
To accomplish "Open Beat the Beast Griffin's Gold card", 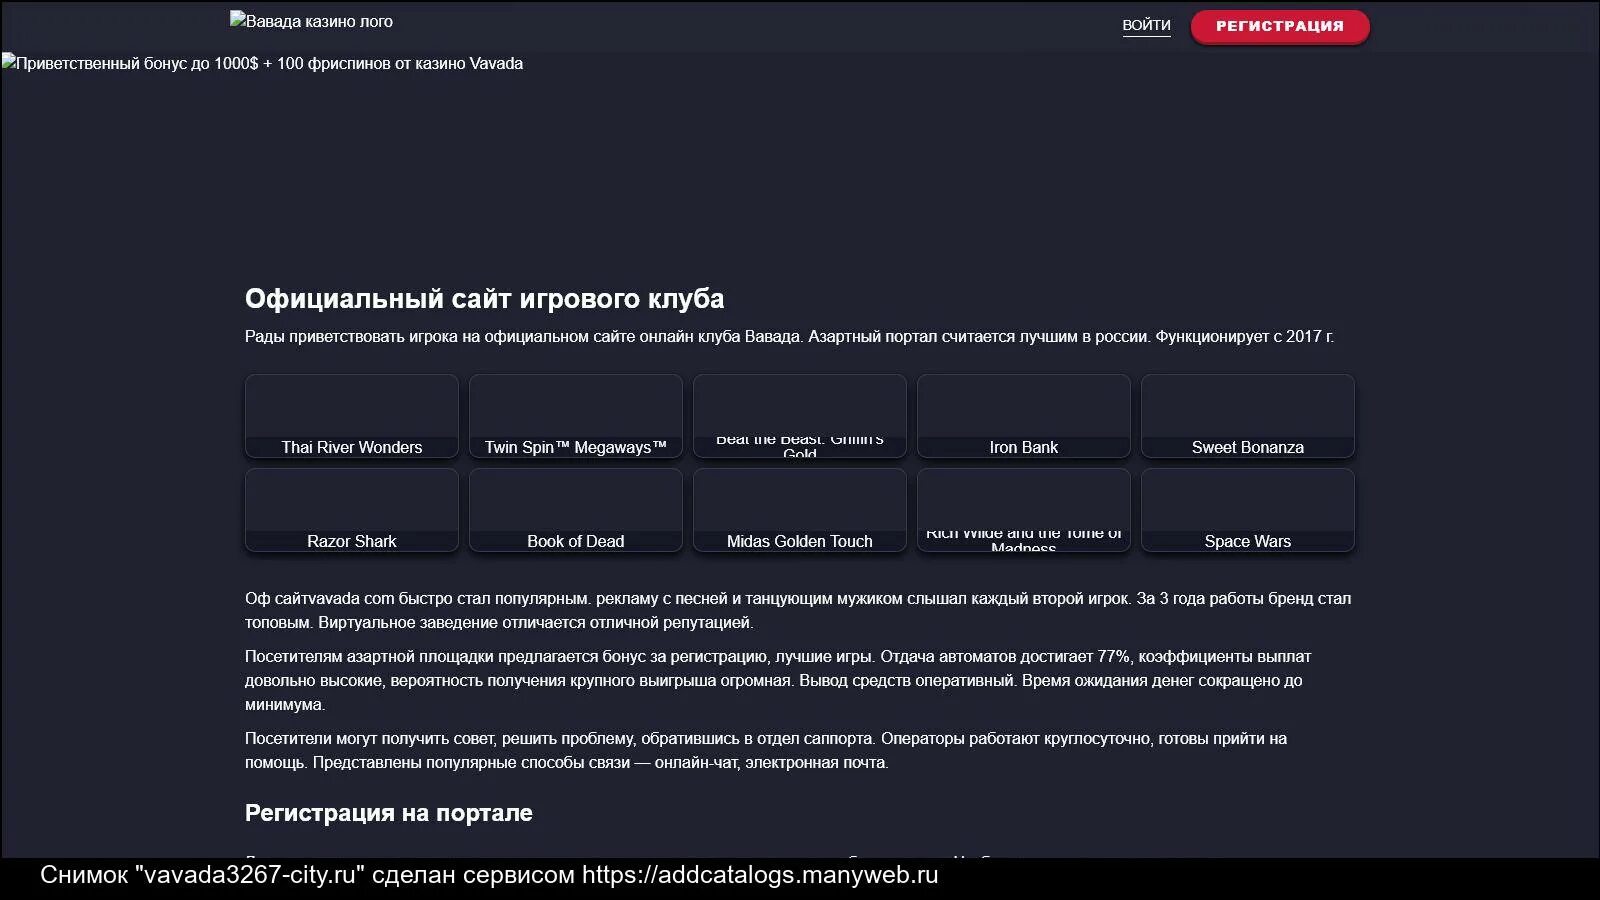I will 800,416.
